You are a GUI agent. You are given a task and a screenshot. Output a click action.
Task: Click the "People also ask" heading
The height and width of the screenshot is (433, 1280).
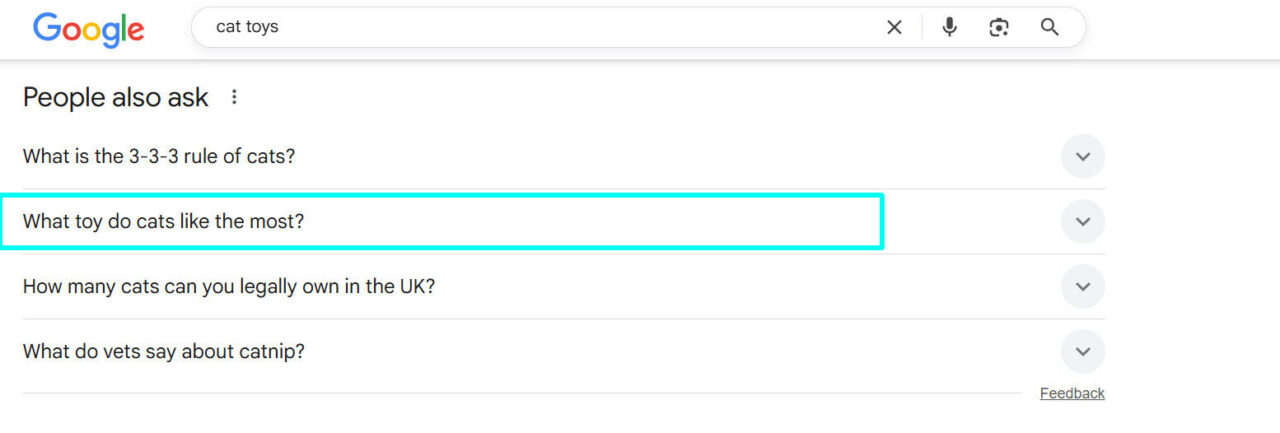116,98
